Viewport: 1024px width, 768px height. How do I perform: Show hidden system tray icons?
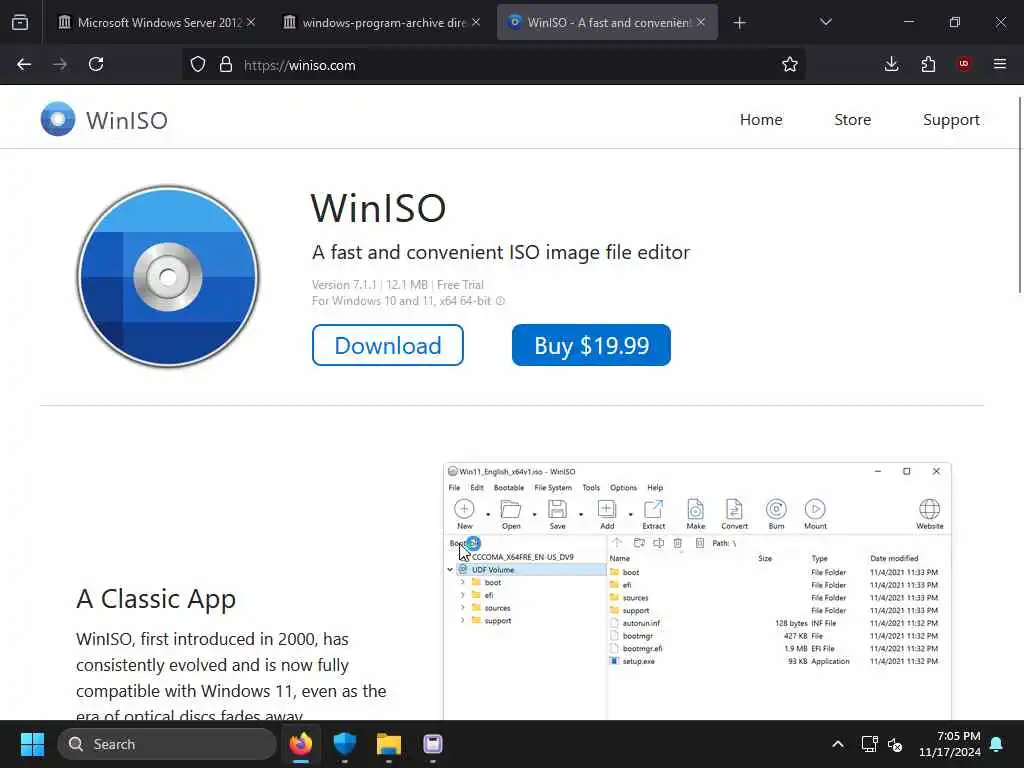838,744
